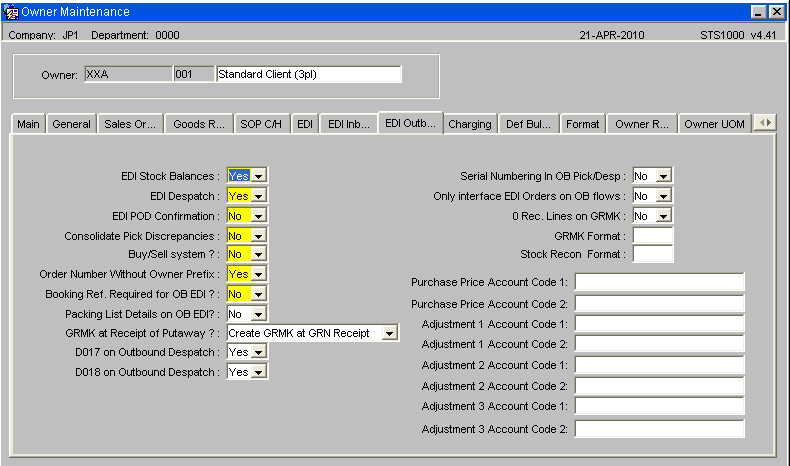
Task: Open D017 on Outbound Despatch dropdown
Action: [x=259, y=352]
